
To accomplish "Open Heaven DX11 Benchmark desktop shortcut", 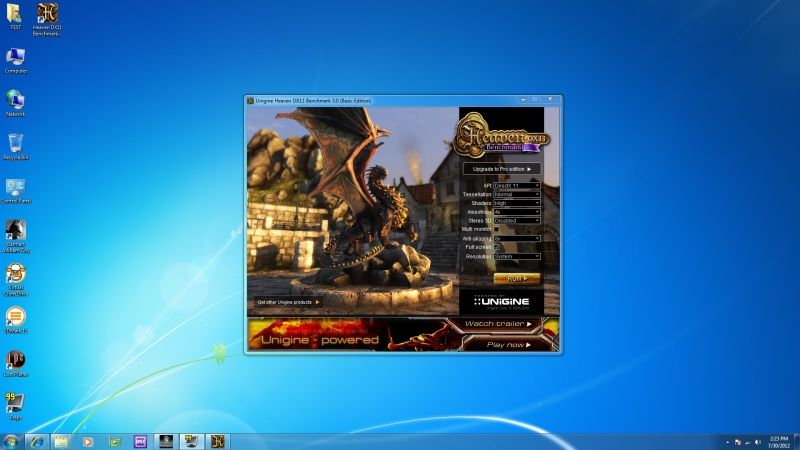I will click(47, 18).
